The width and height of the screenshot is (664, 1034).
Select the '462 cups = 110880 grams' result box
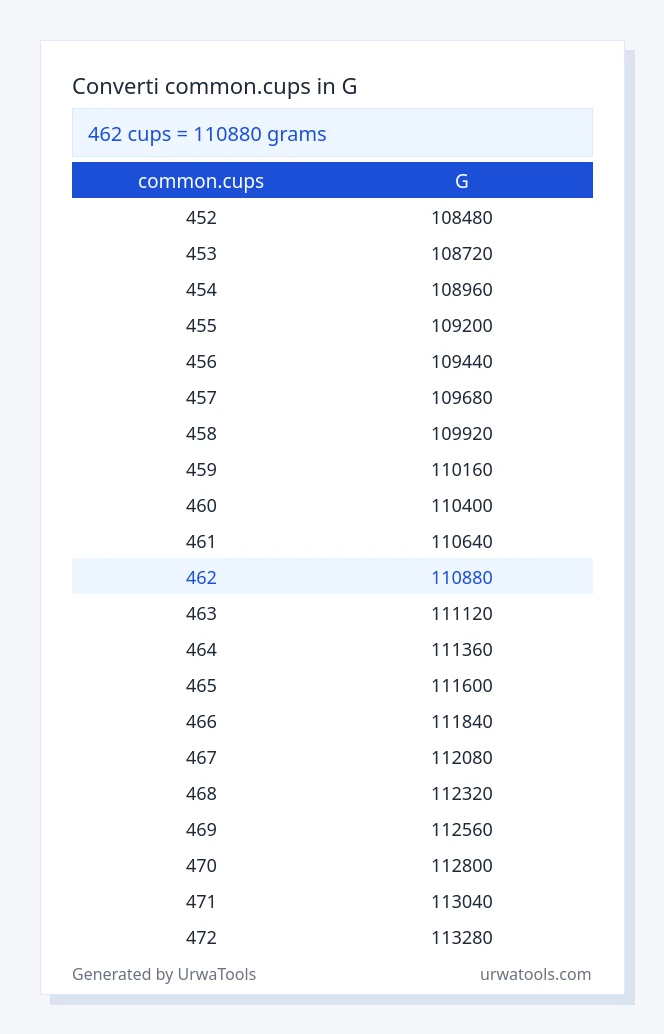pos(332,133)
